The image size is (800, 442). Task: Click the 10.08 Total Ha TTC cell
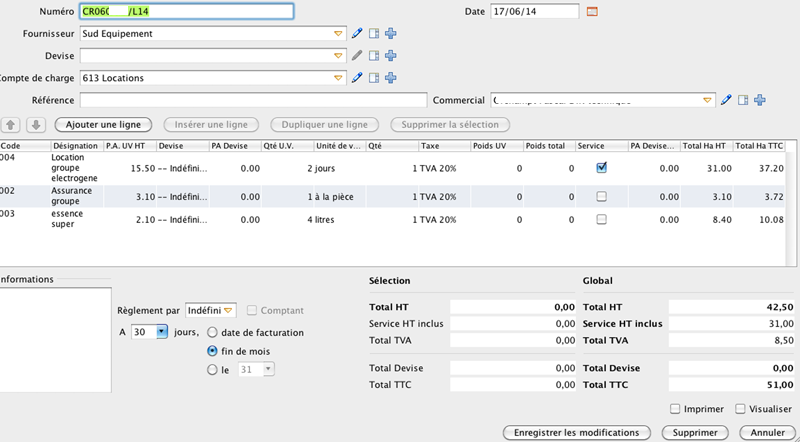click(x=759, y=219)
